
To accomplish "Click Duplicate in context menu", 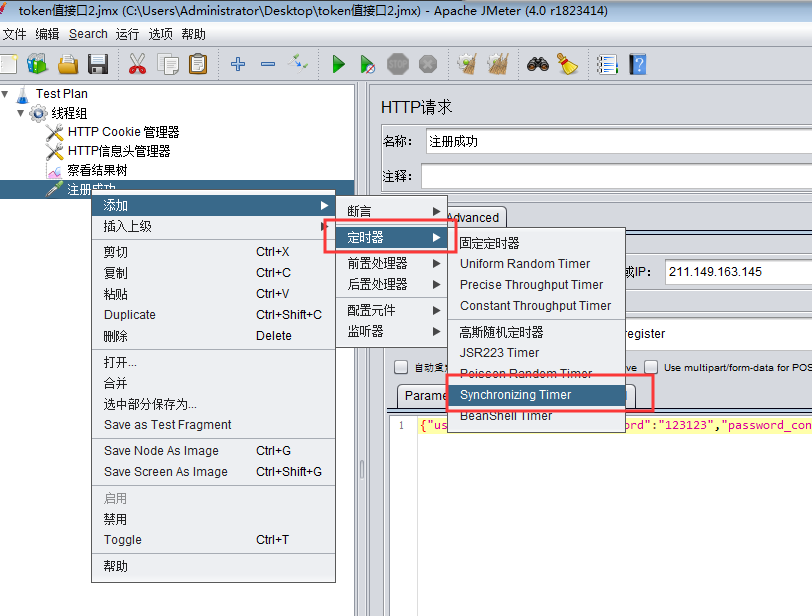I will pos(213,315).
